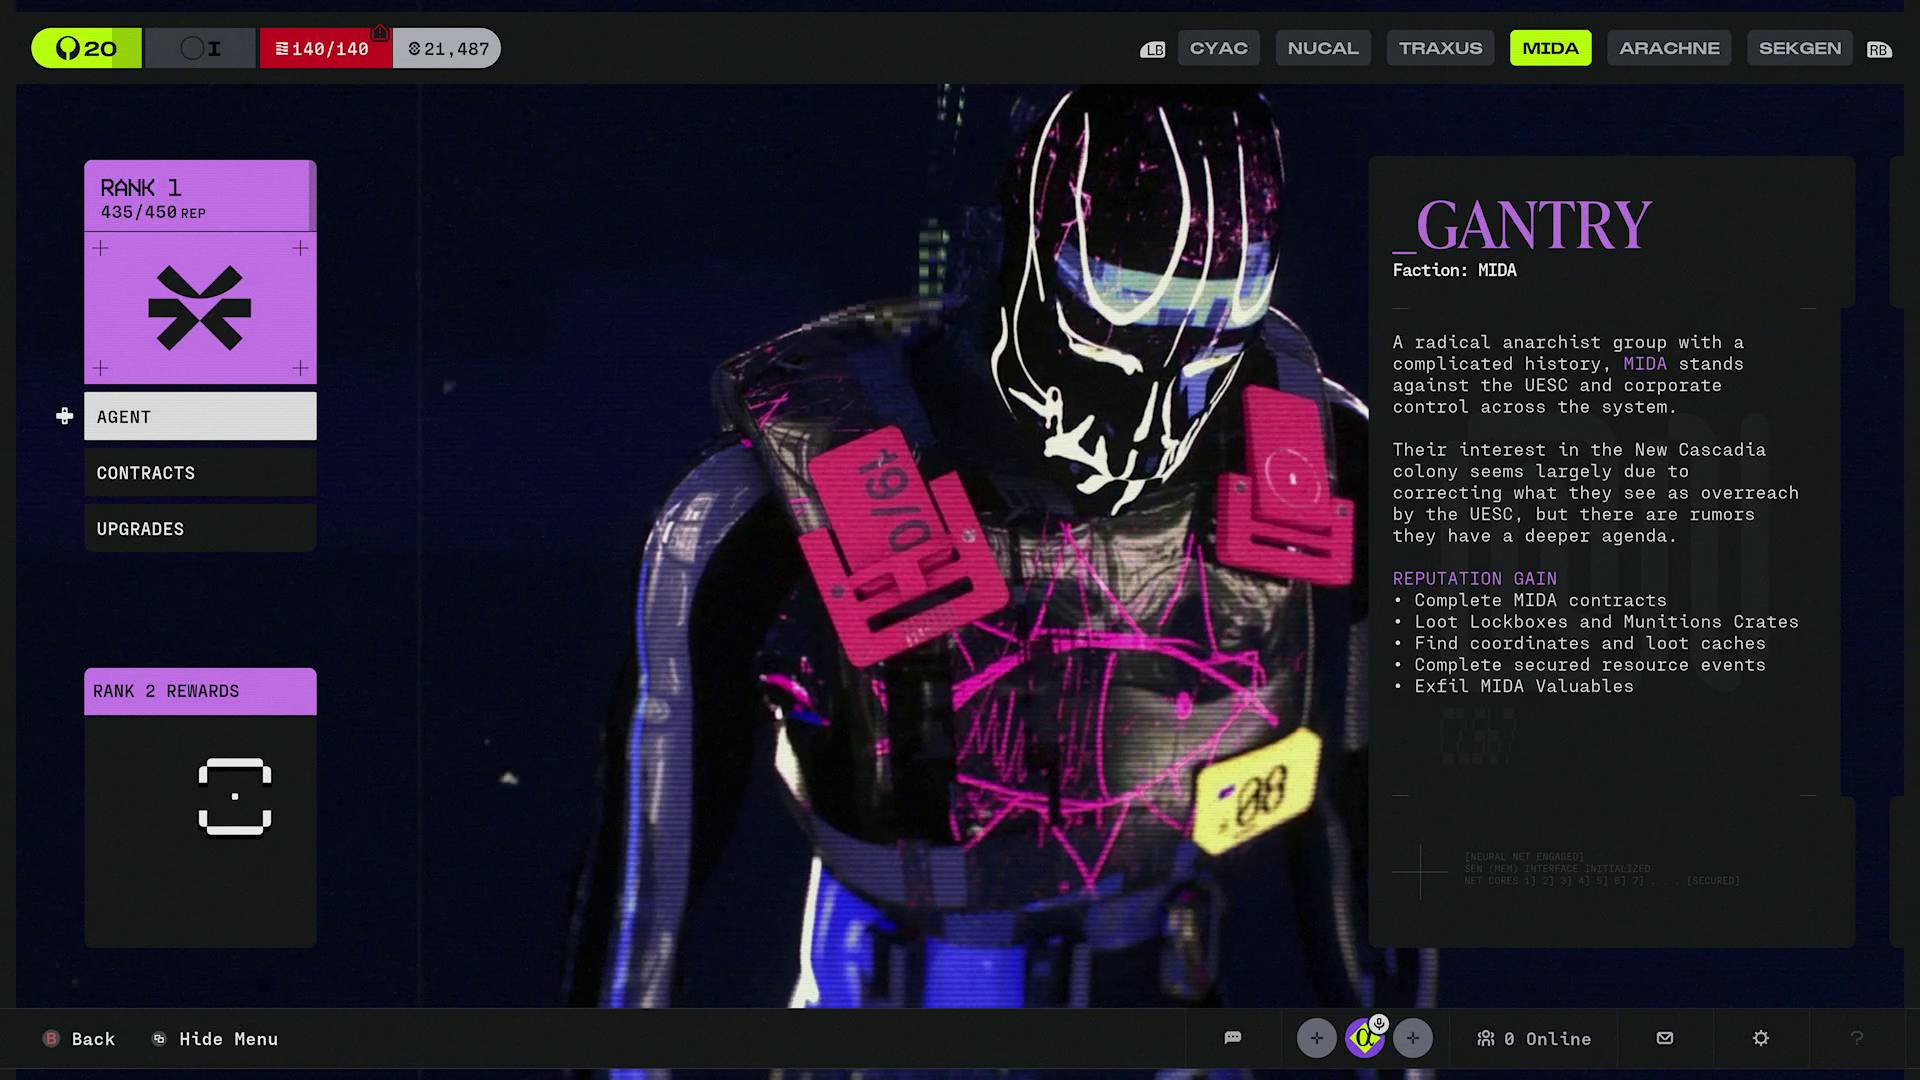The height and width of the screenshot is (1080, 1920).
Task: Click the Rank 2 Rewards item thumbnail
Action: (234, 797)
